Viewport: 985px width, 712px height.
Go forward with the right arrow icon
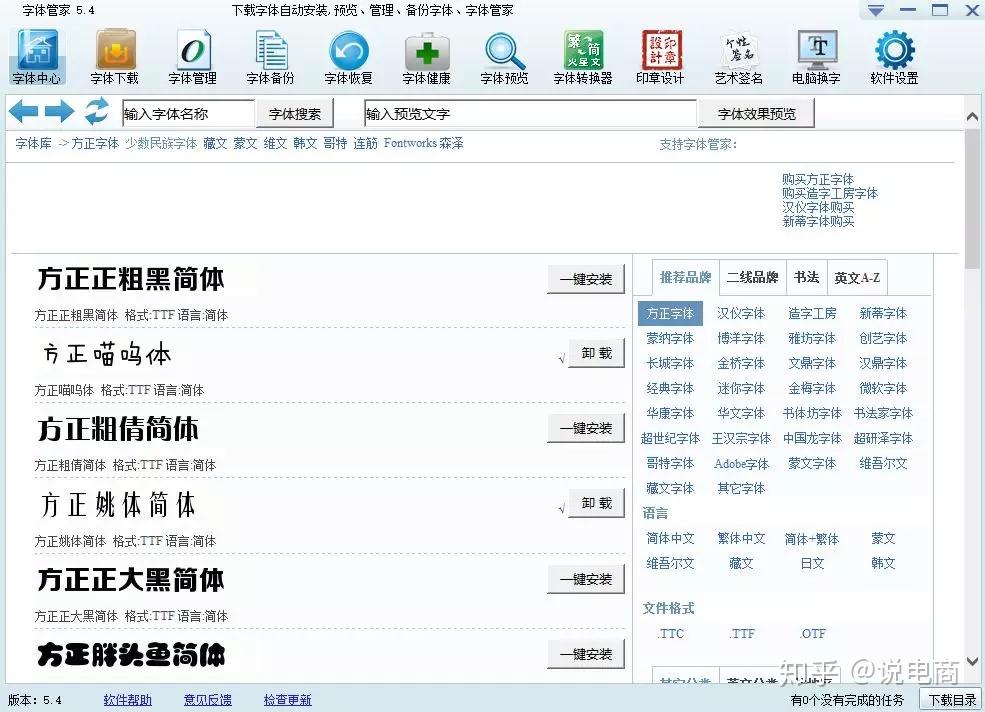(x=60, y=112)
